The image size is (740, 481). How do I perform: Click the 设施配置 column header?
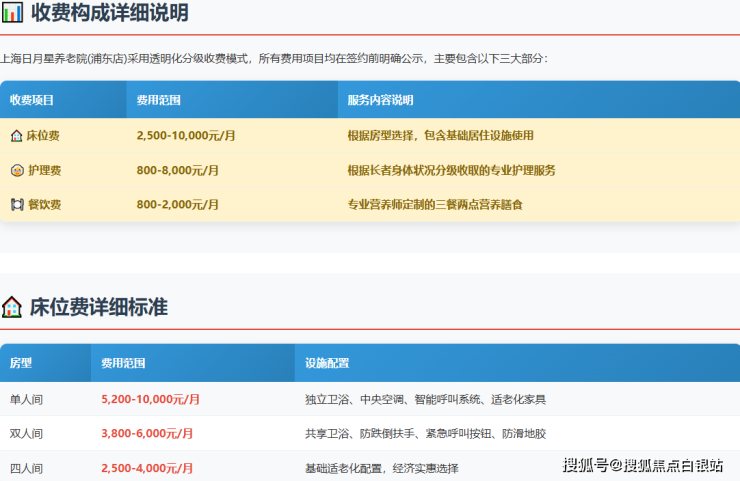click(327, 363)
